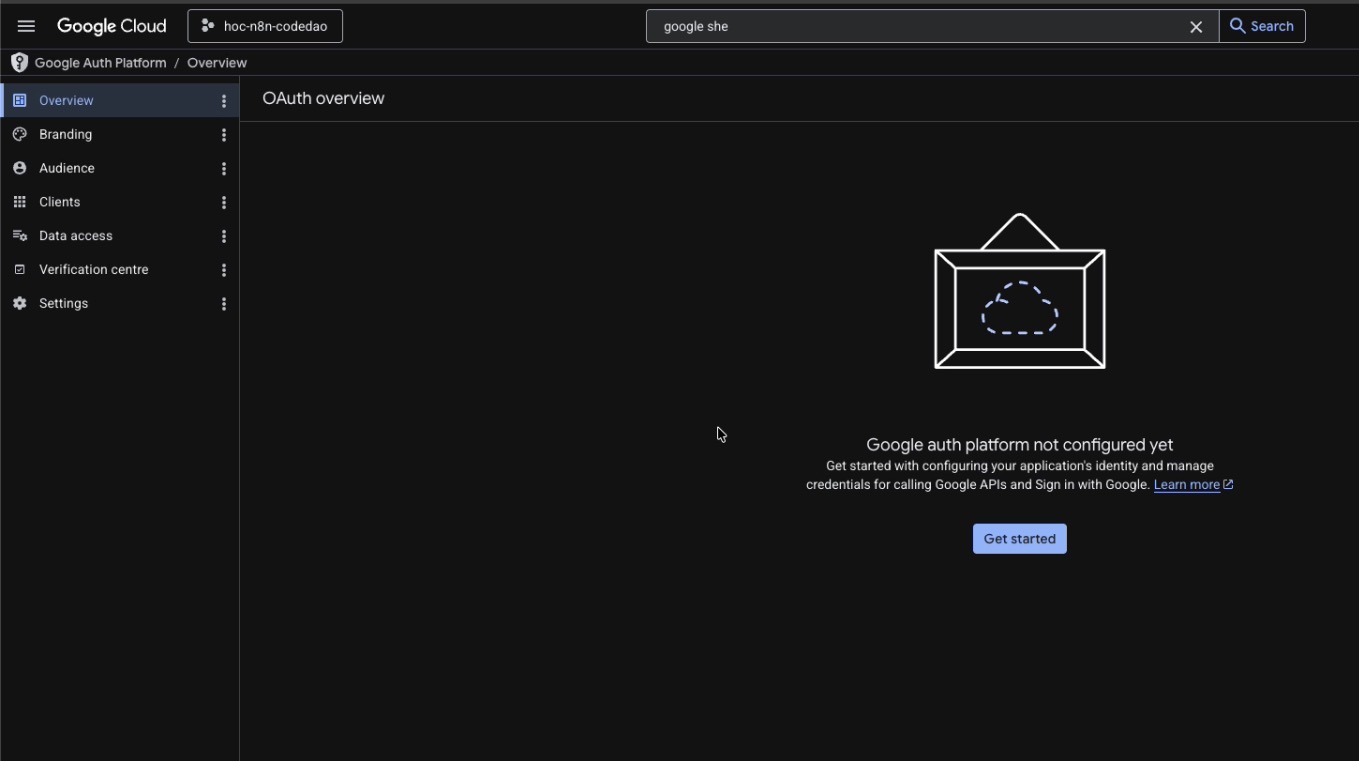The height and width of the screenshot is (761, 1359).
Task: Click the Settings gear icon
Action: click(19, 303)
